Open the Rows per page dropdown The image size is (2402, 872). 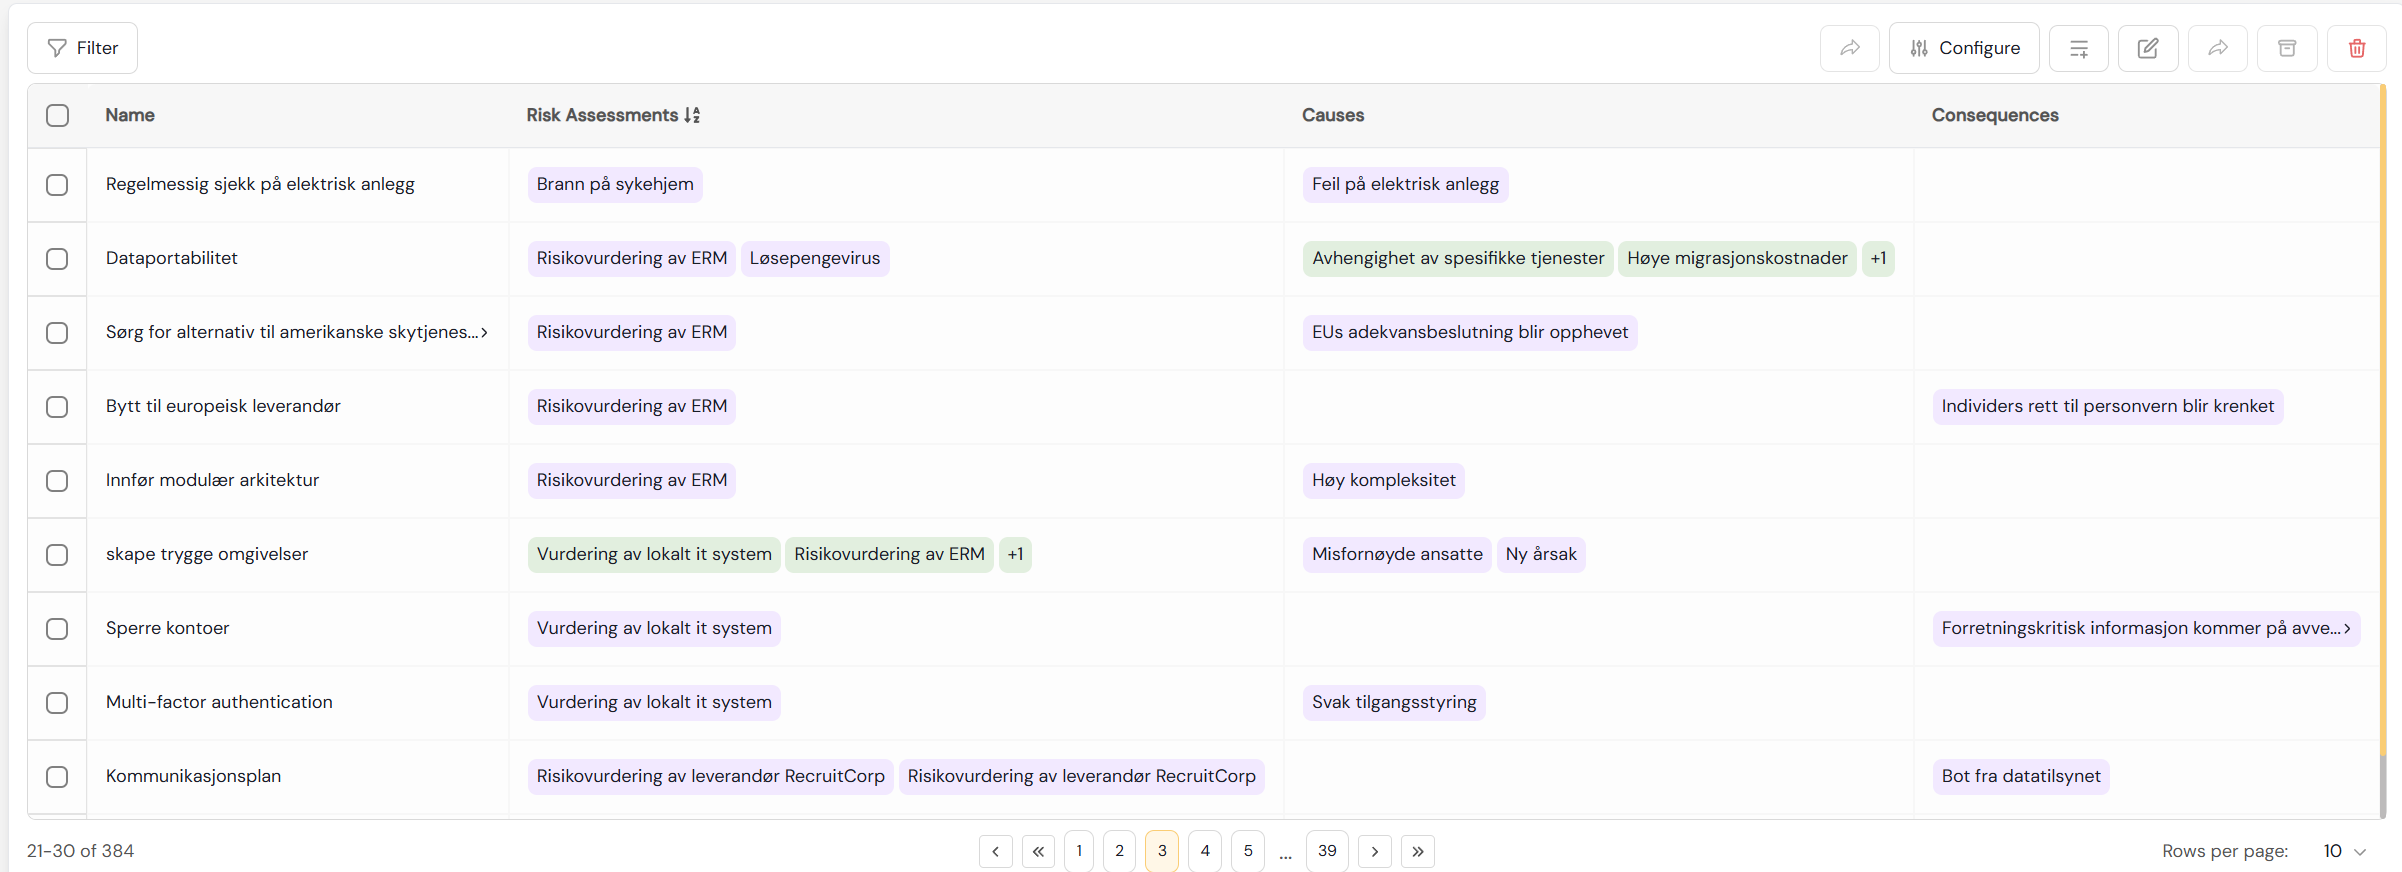pos(2344,851)
